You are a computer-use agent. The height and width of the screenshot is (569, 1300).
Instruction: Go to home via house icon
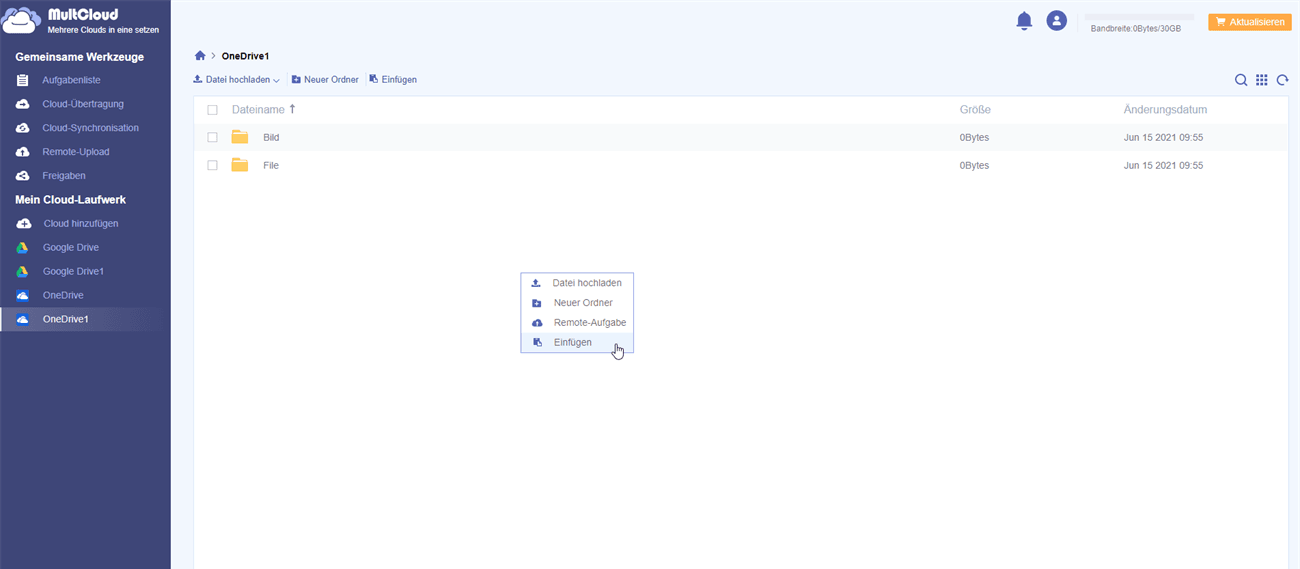[x=200, y=56]
